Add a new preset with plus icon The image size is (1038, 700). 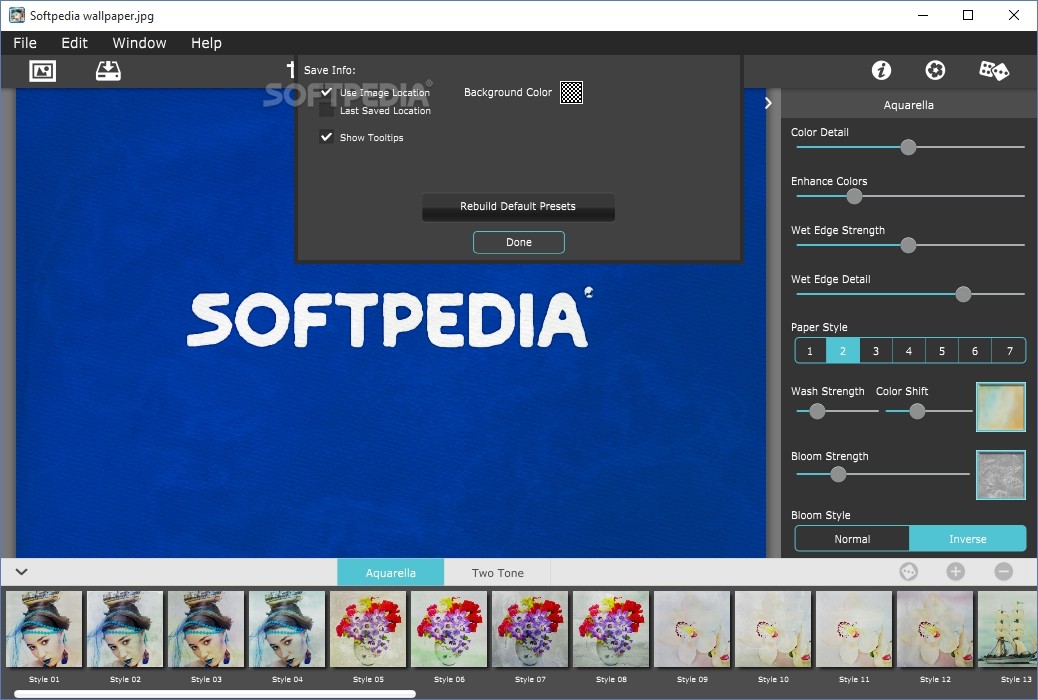[955, 572]
